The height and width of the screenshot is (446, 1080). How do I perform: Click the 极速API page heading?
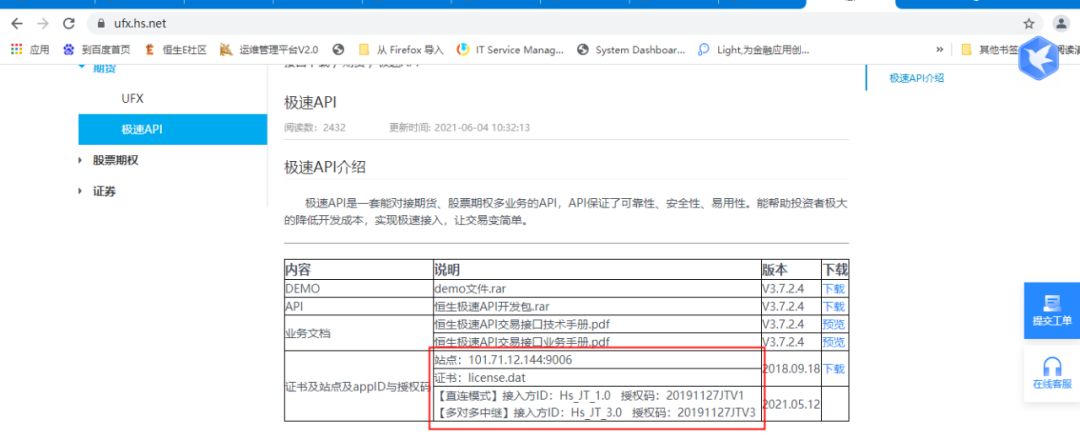click(310, 103)
